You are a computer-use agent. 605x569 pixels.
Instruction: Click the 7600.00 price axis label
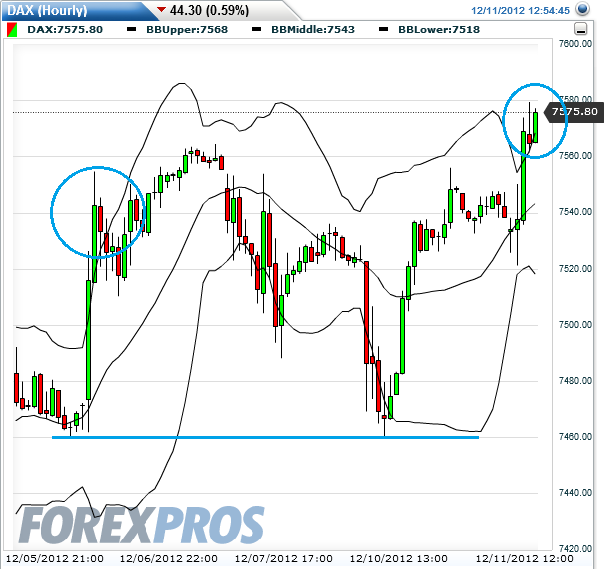(575, 44)
